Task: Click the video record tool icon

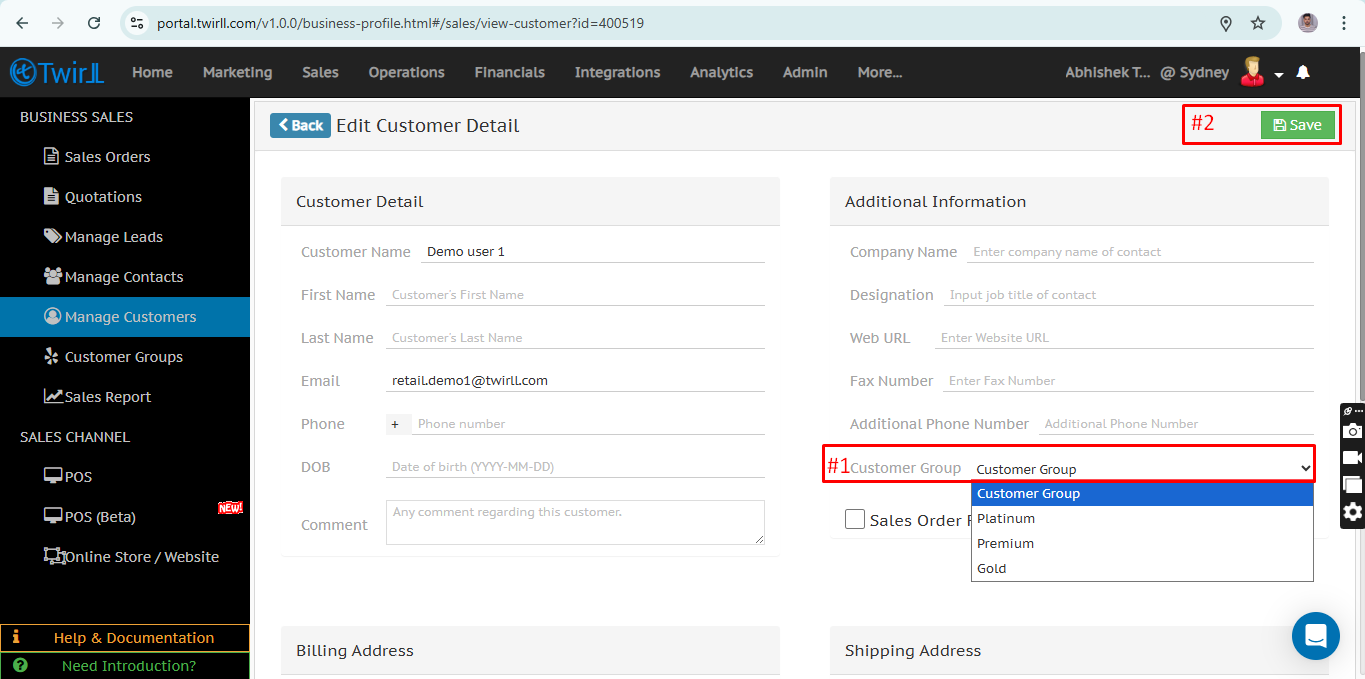Action: (1352, 458)
